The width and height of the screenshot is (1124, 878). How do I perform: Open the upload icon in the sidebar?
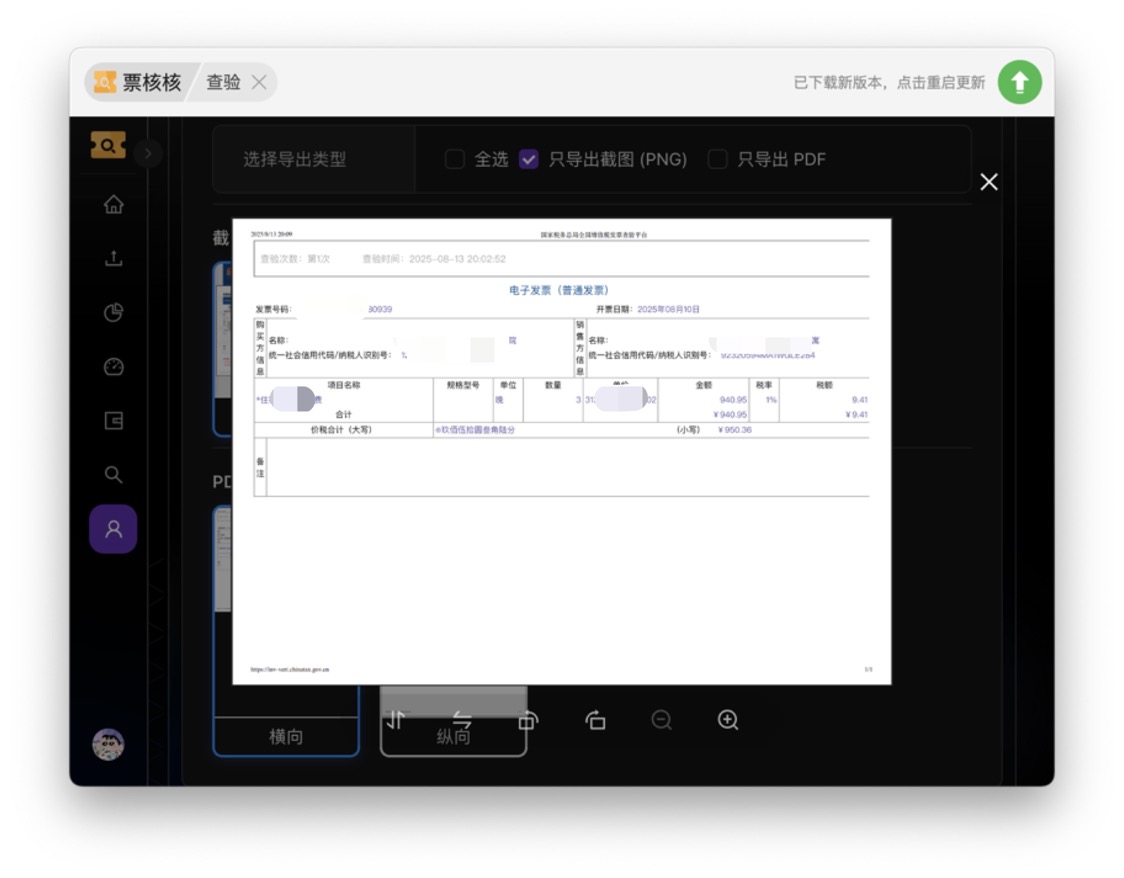point(113,258)
